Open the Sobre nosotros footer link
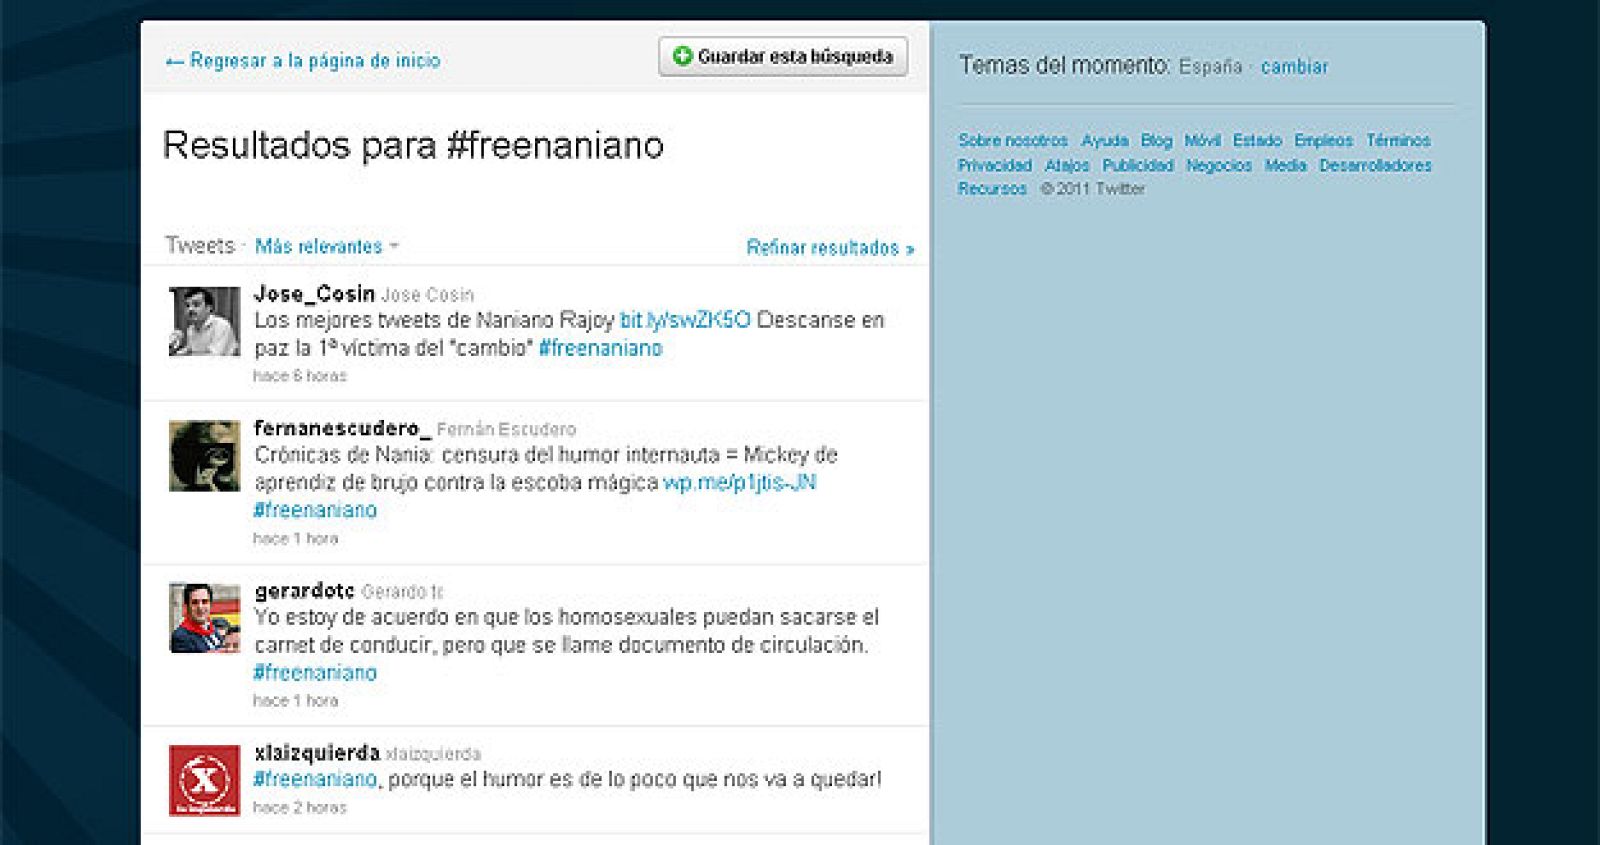The height and width of the screenshot is (845, 1600). tap(1013, 140)
